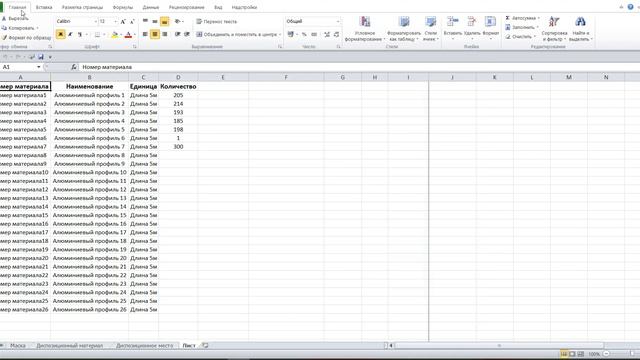Open Conditional Formatting (Условное форматирование)
The width and height of the screenshot is (640, 360).
pyautogui.click(x=365, y=29)
